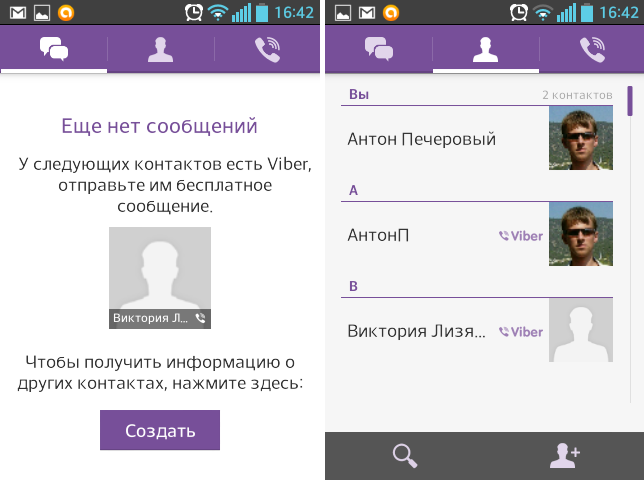
Task: Tap Виктория Лизя... placeholder avatar
Action: [x=581, y=331]
